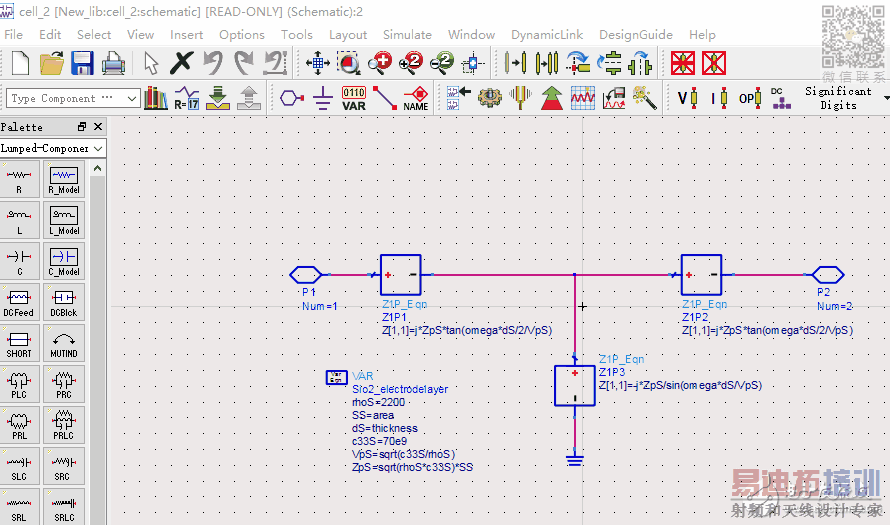
Task: Pick the SRC palette component
Action: tap(64, 467)
